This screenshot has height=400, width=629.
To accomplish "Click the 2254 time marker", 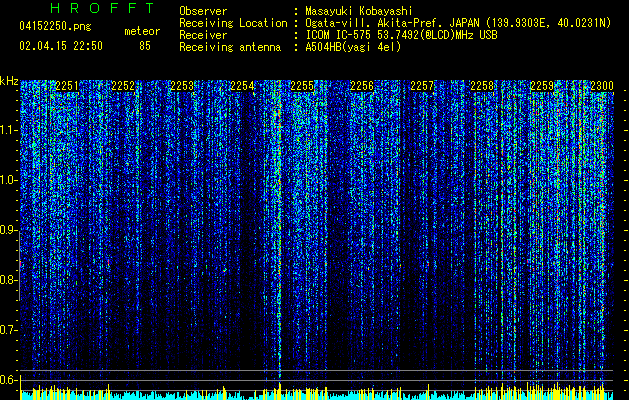I will tap(242, 86).
